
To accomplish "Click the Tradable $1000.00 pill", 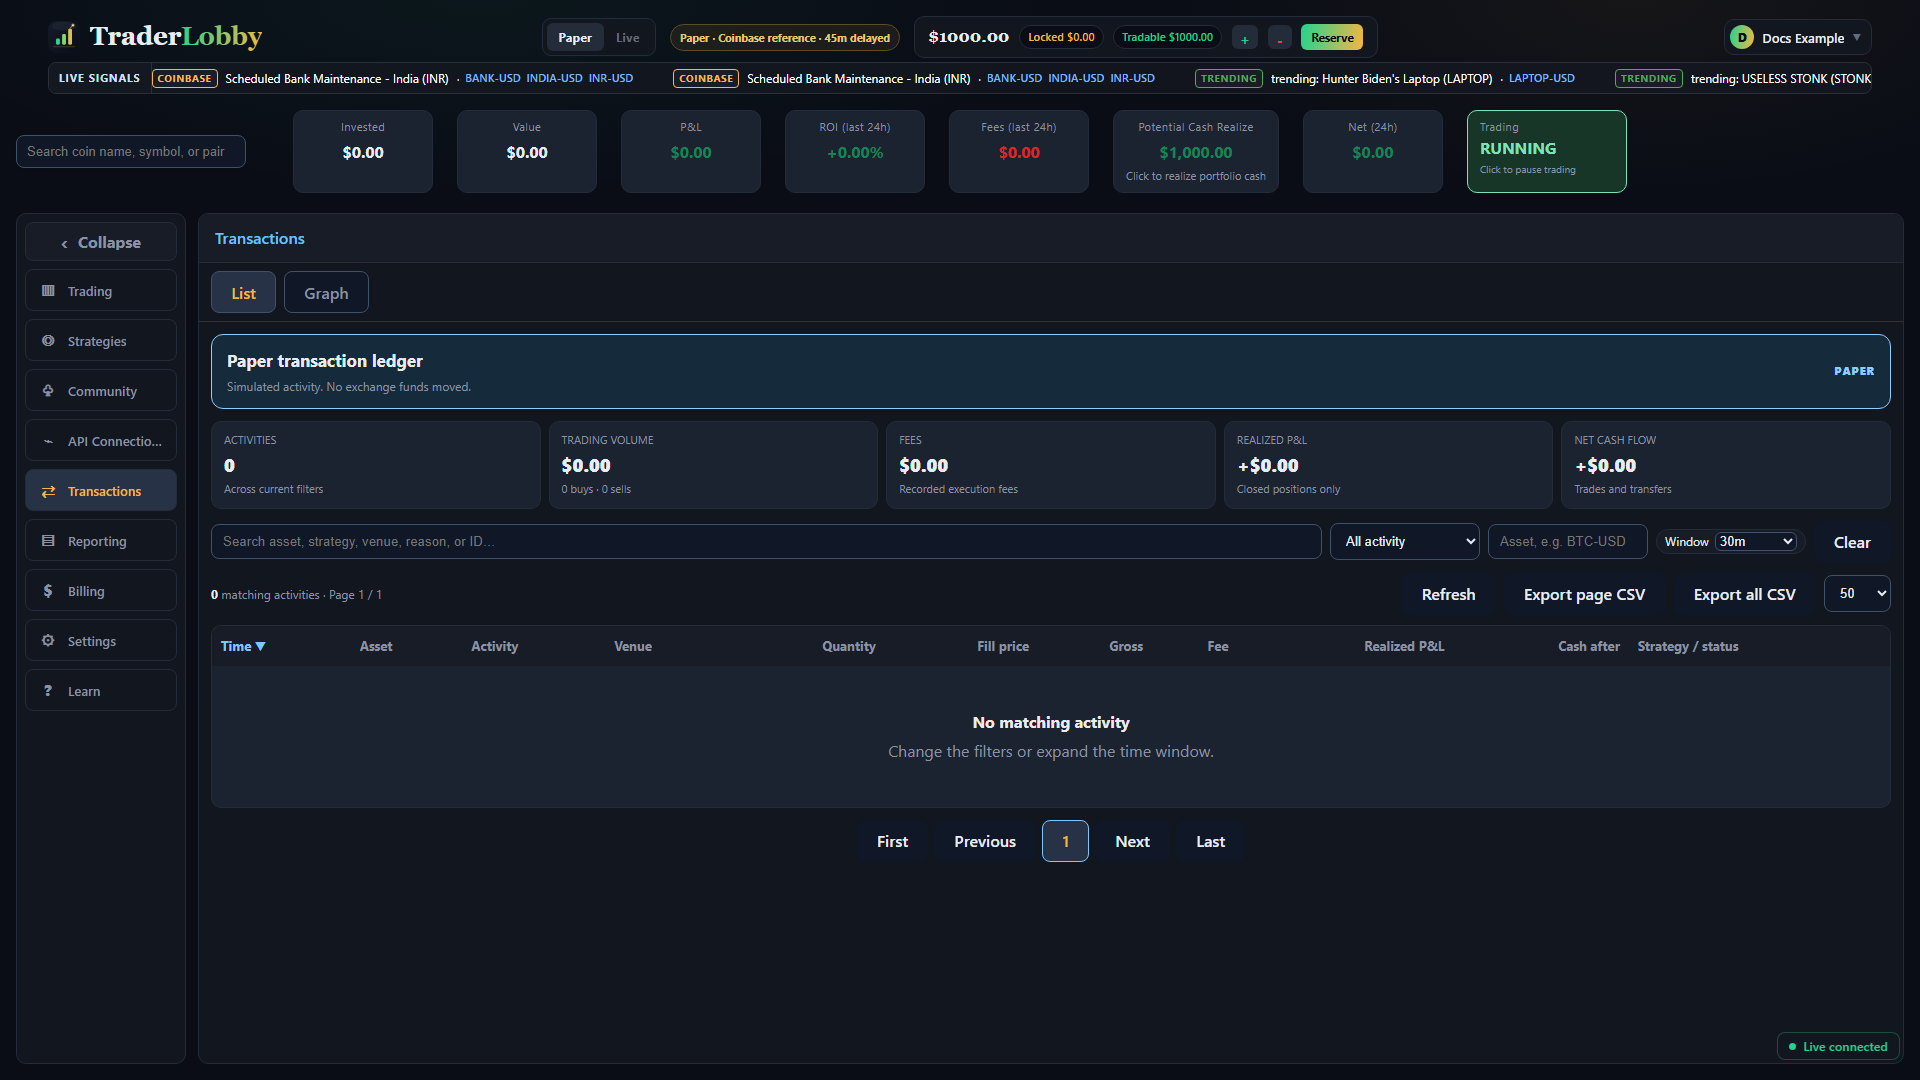I will (x=1167, y=37).
